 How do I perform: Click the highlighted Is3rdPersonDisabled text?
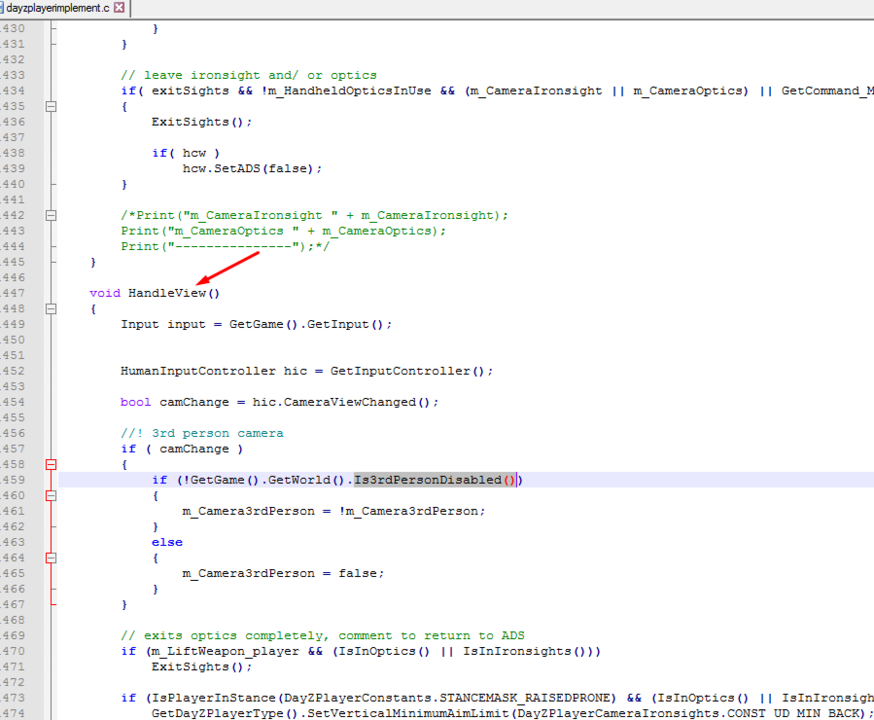[428, 480]
